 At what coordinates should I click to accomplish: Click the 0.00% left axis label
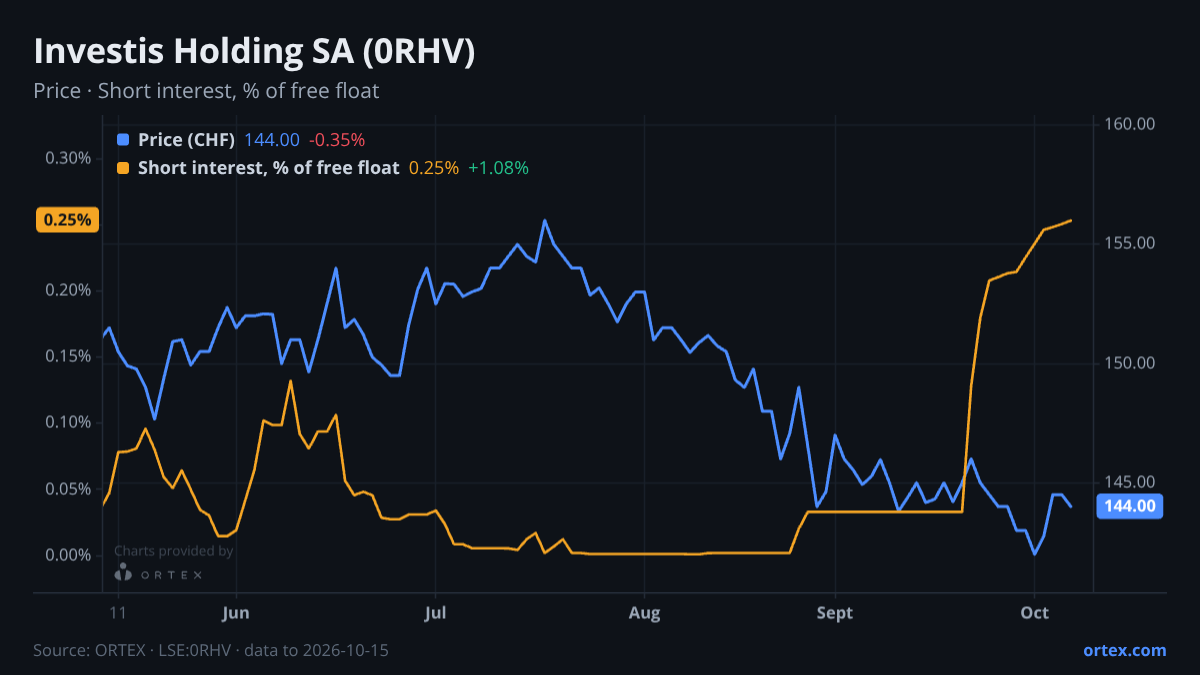(68, 555)
